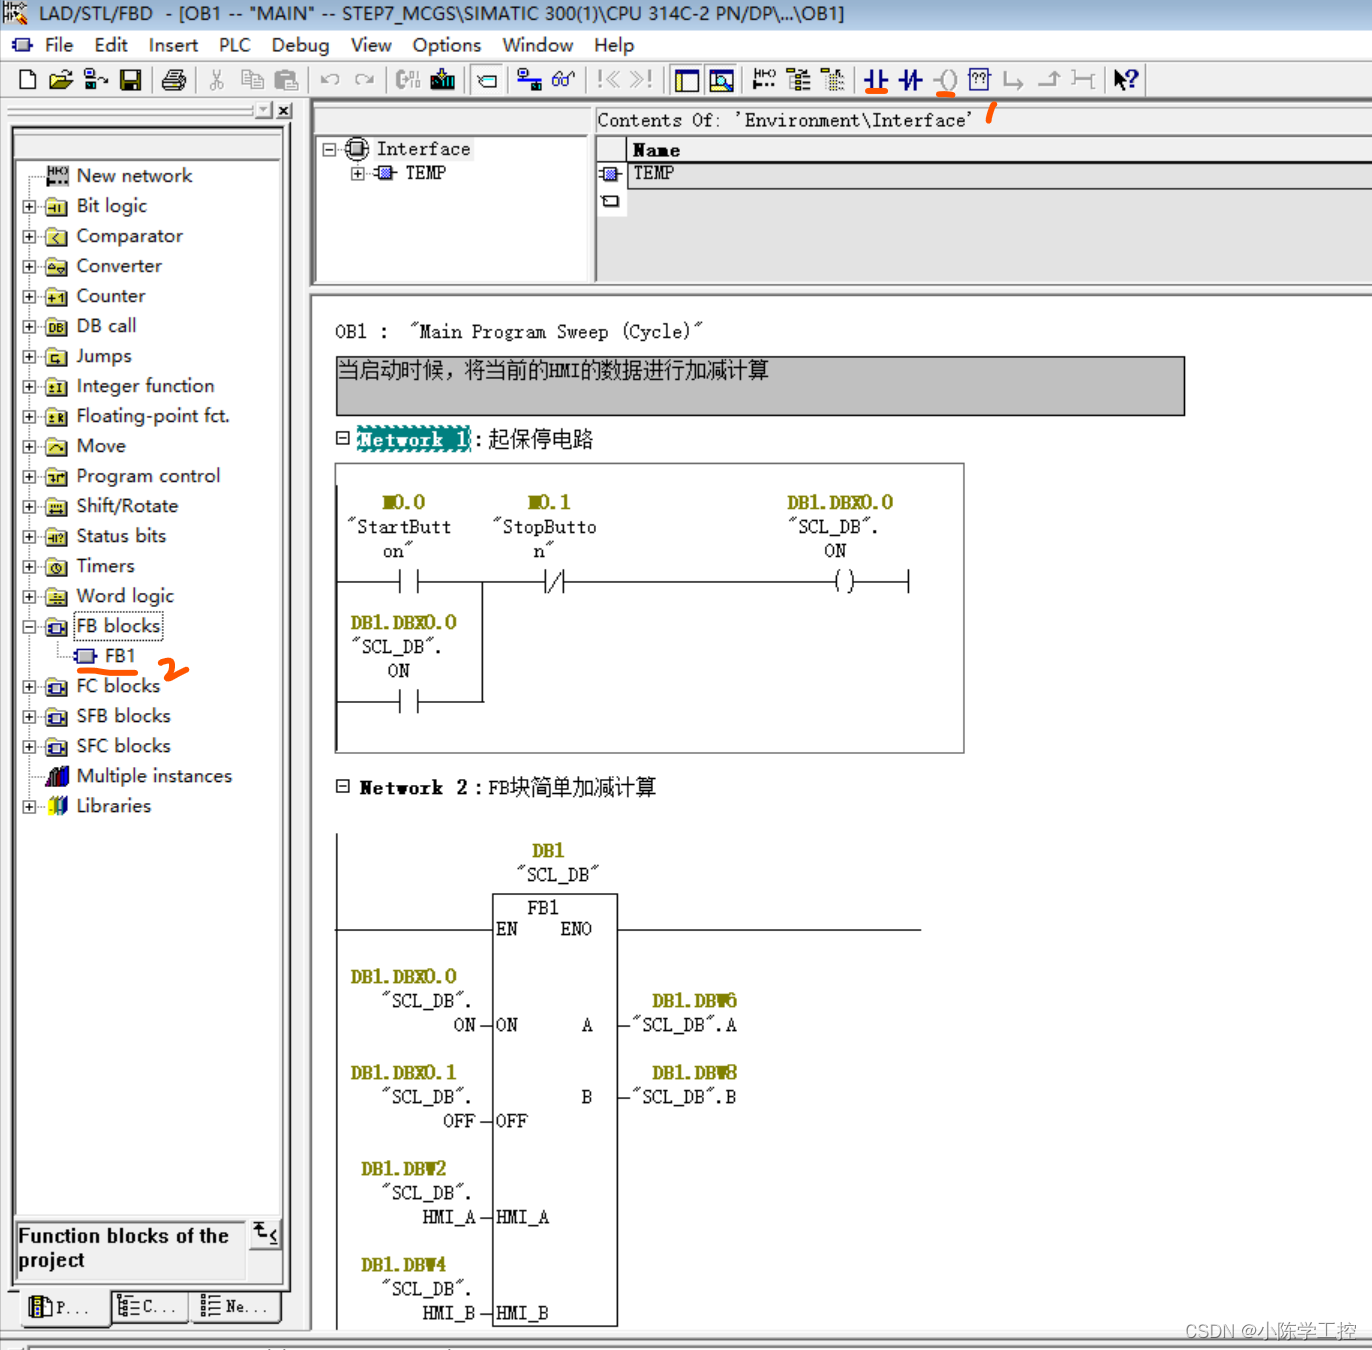Expand the Bit logic category
Screen dimensions: 1372x1350
pos(29,206)
